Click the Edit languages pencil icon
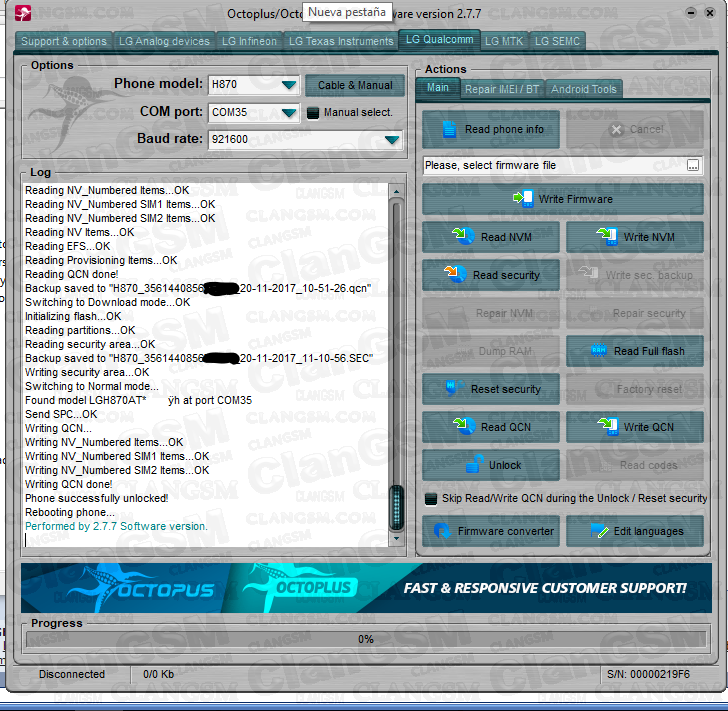The image size is (728, 711). [x=599, y=530]
